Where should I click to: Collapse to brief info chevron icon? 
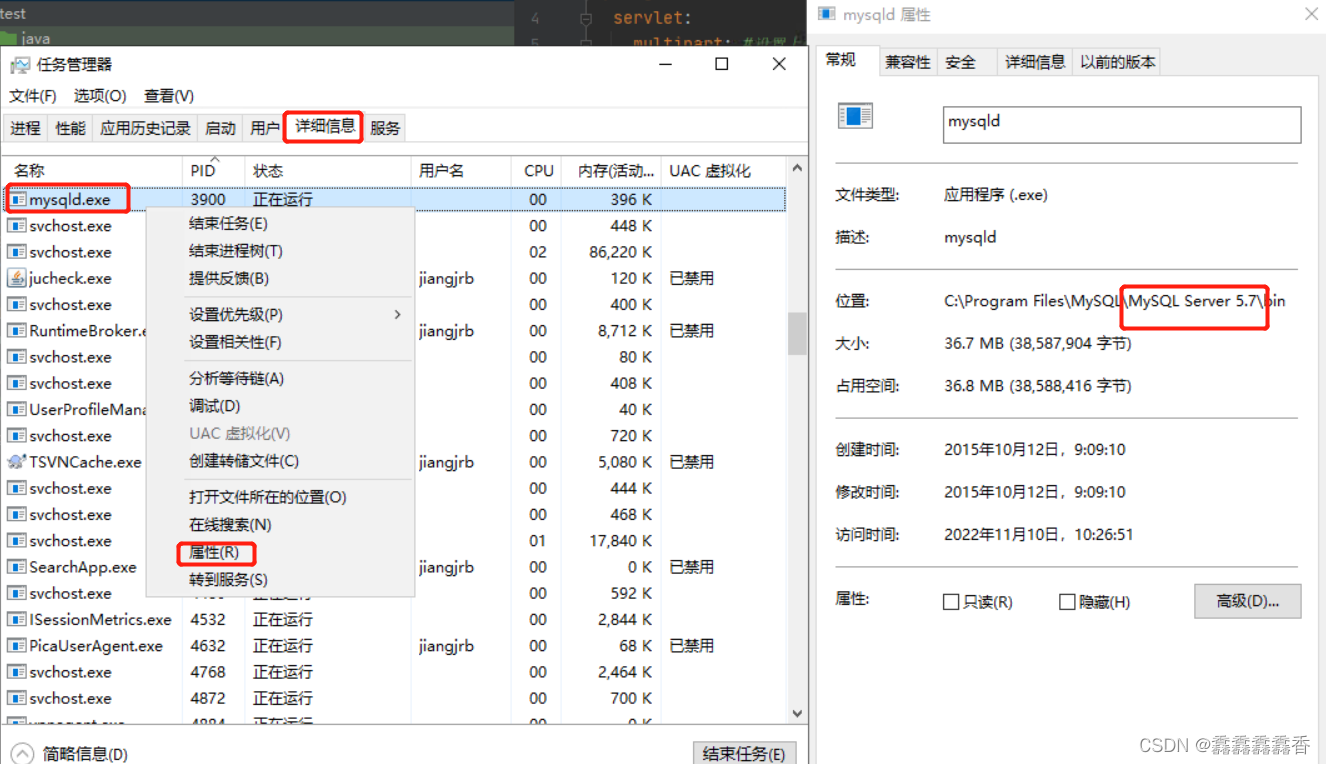click(x=22, y=753)
